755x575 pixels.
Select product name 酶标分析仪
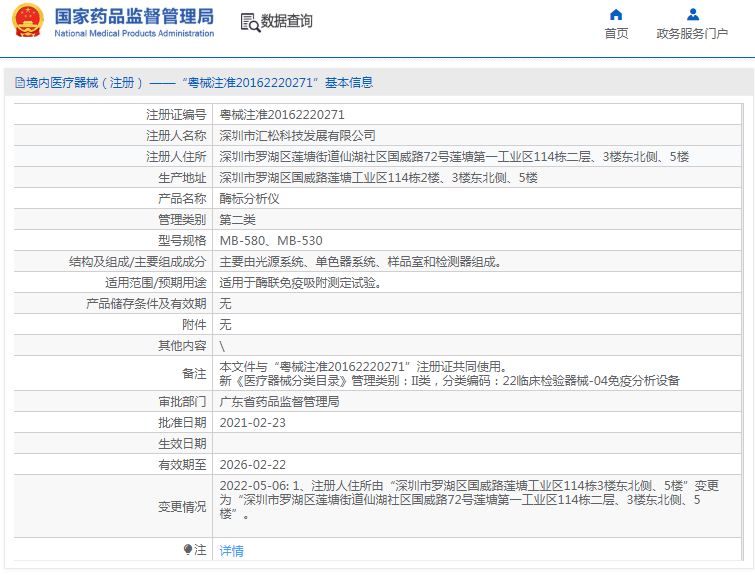(249, 198)
